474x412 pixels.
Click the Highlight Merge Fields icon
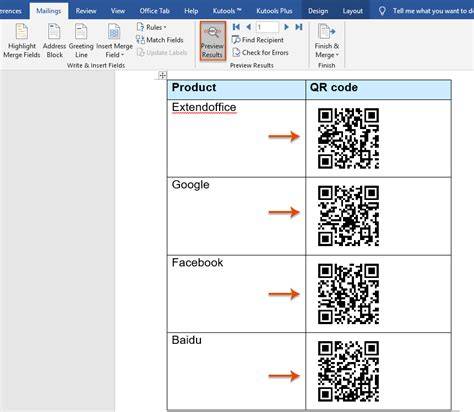click(x=22, y=32)
